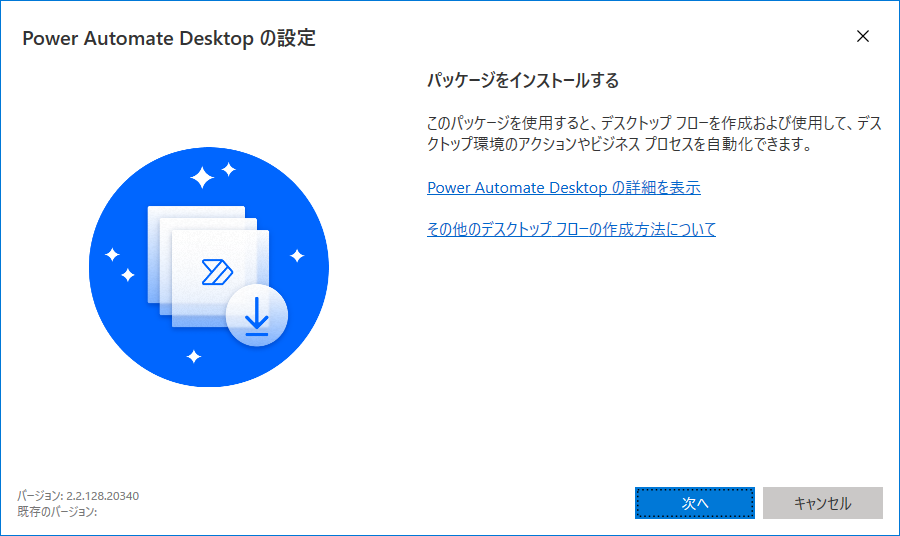This screenshot has height=536, width=900.
Task: Click the package description paragraph starting このパッケージを使用すると
Action: click(x=654, y=133)
